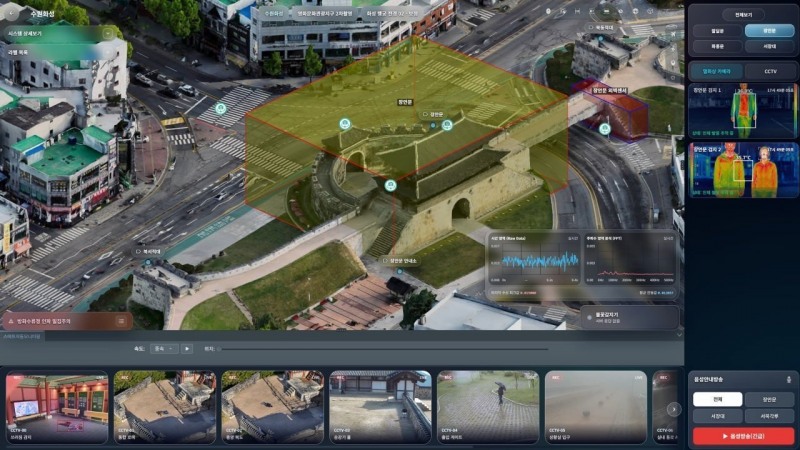800x450 pixels.
Task: Open the CCTV-03 camera thumbnail
Action: [381, 407]
